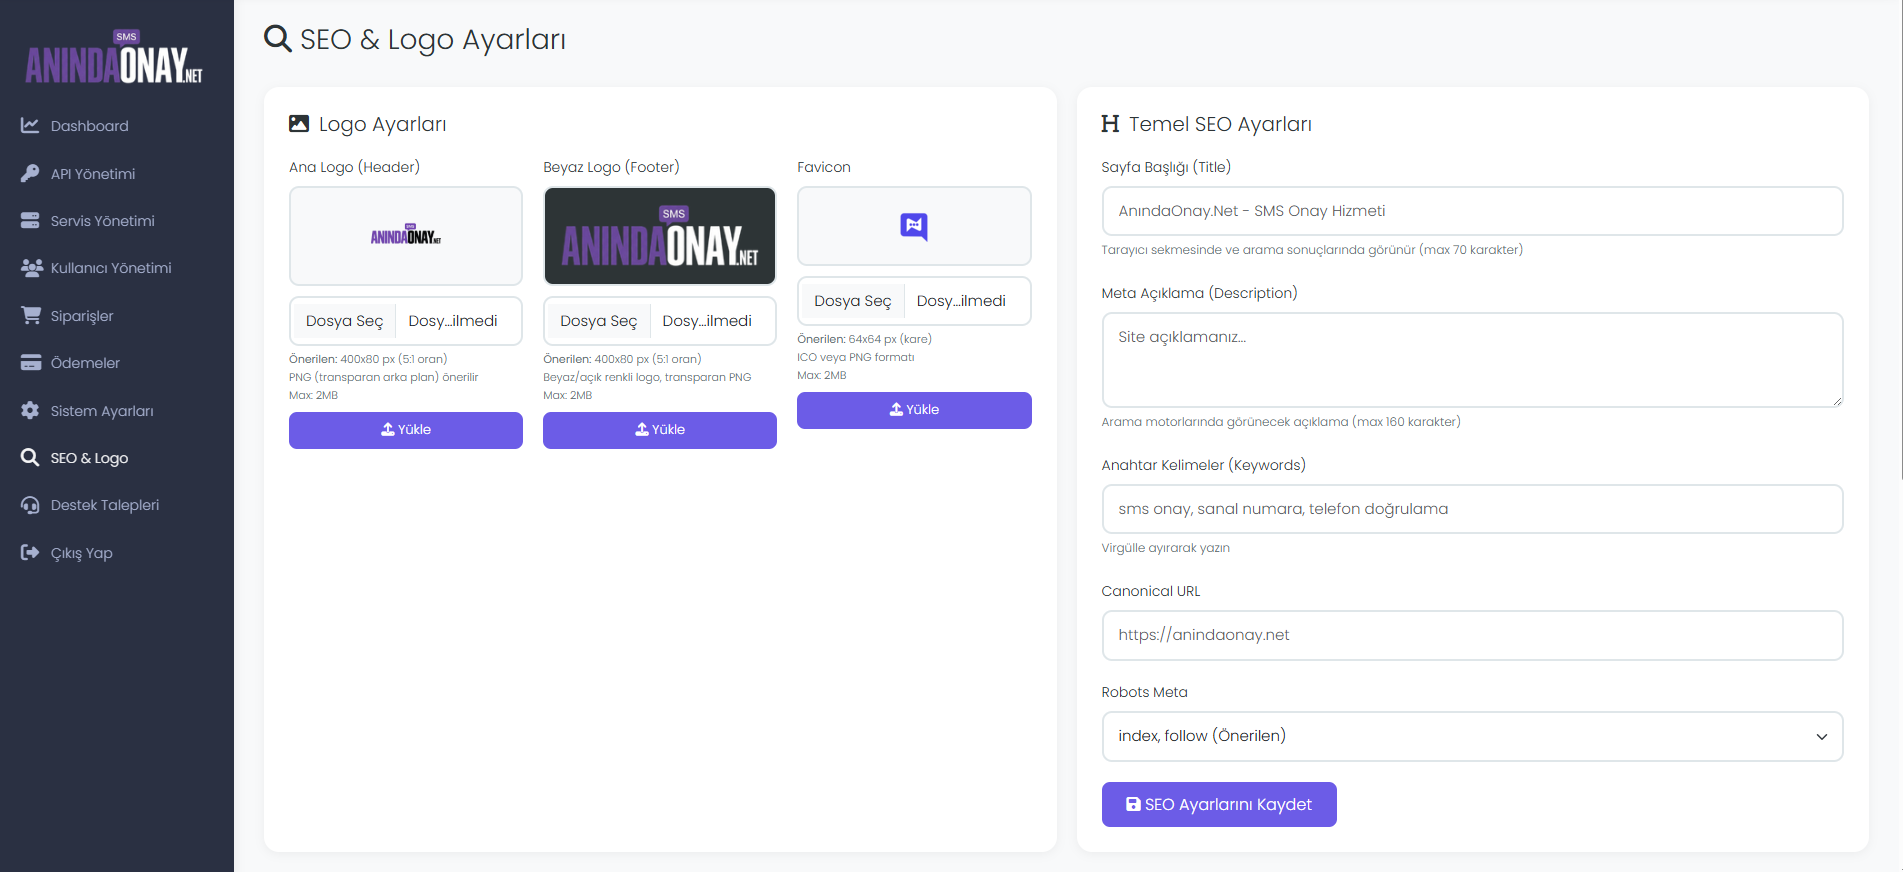1903x872 pixels.
Task: Click the AnindaOnay.net sidebar logo
Action: pyautogui.click(x=114, y=58)
